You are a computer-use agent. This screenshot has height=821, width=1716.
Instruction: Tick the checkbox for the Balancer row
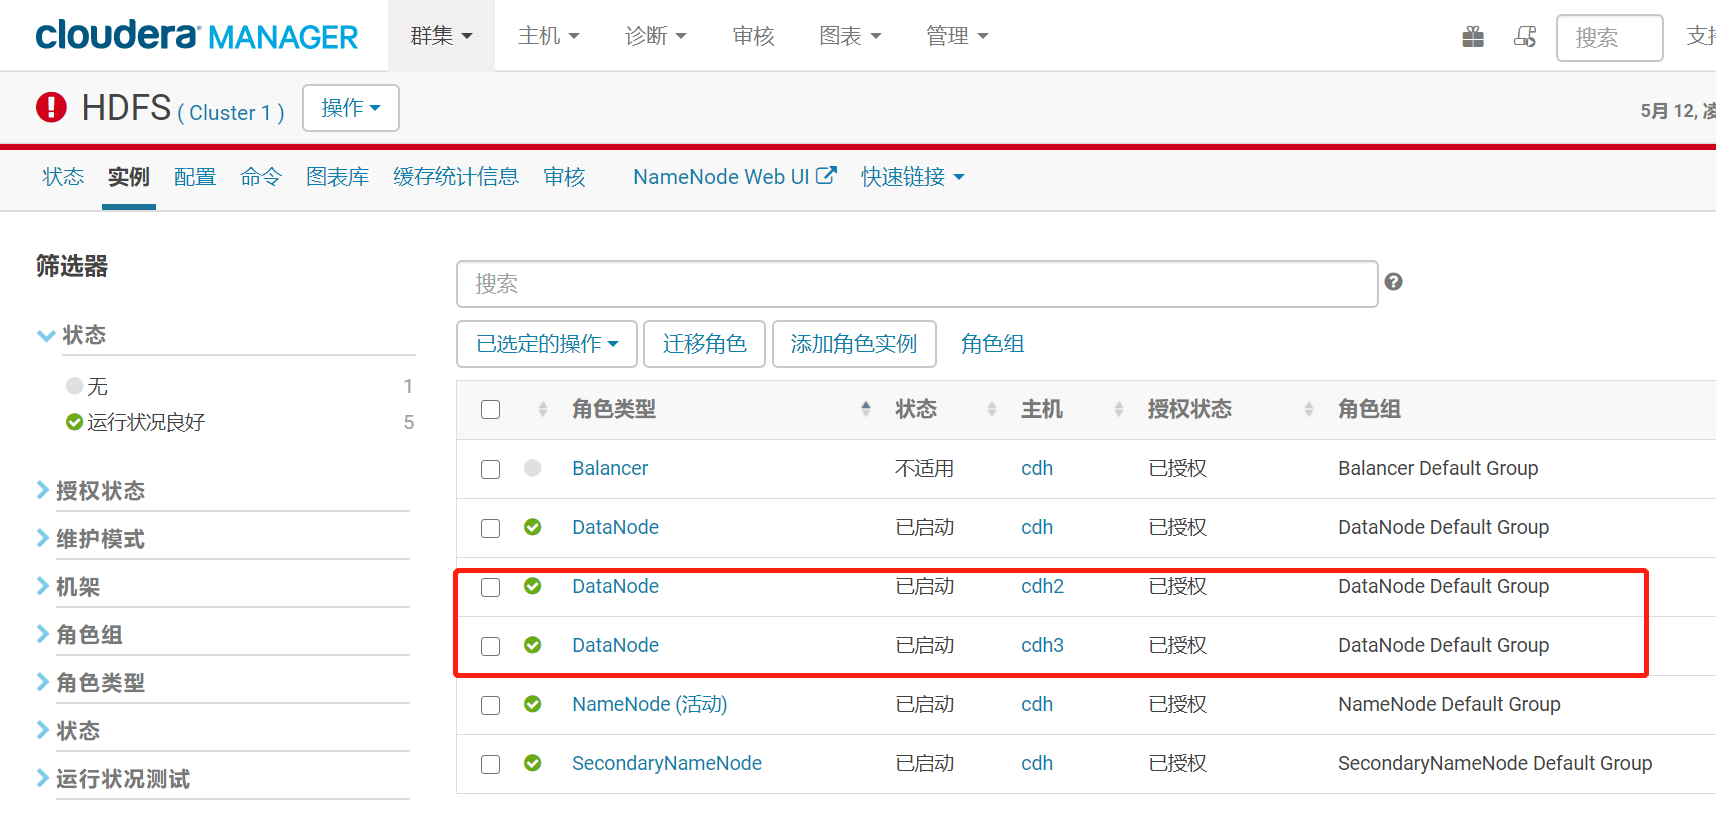click(490, 469)
